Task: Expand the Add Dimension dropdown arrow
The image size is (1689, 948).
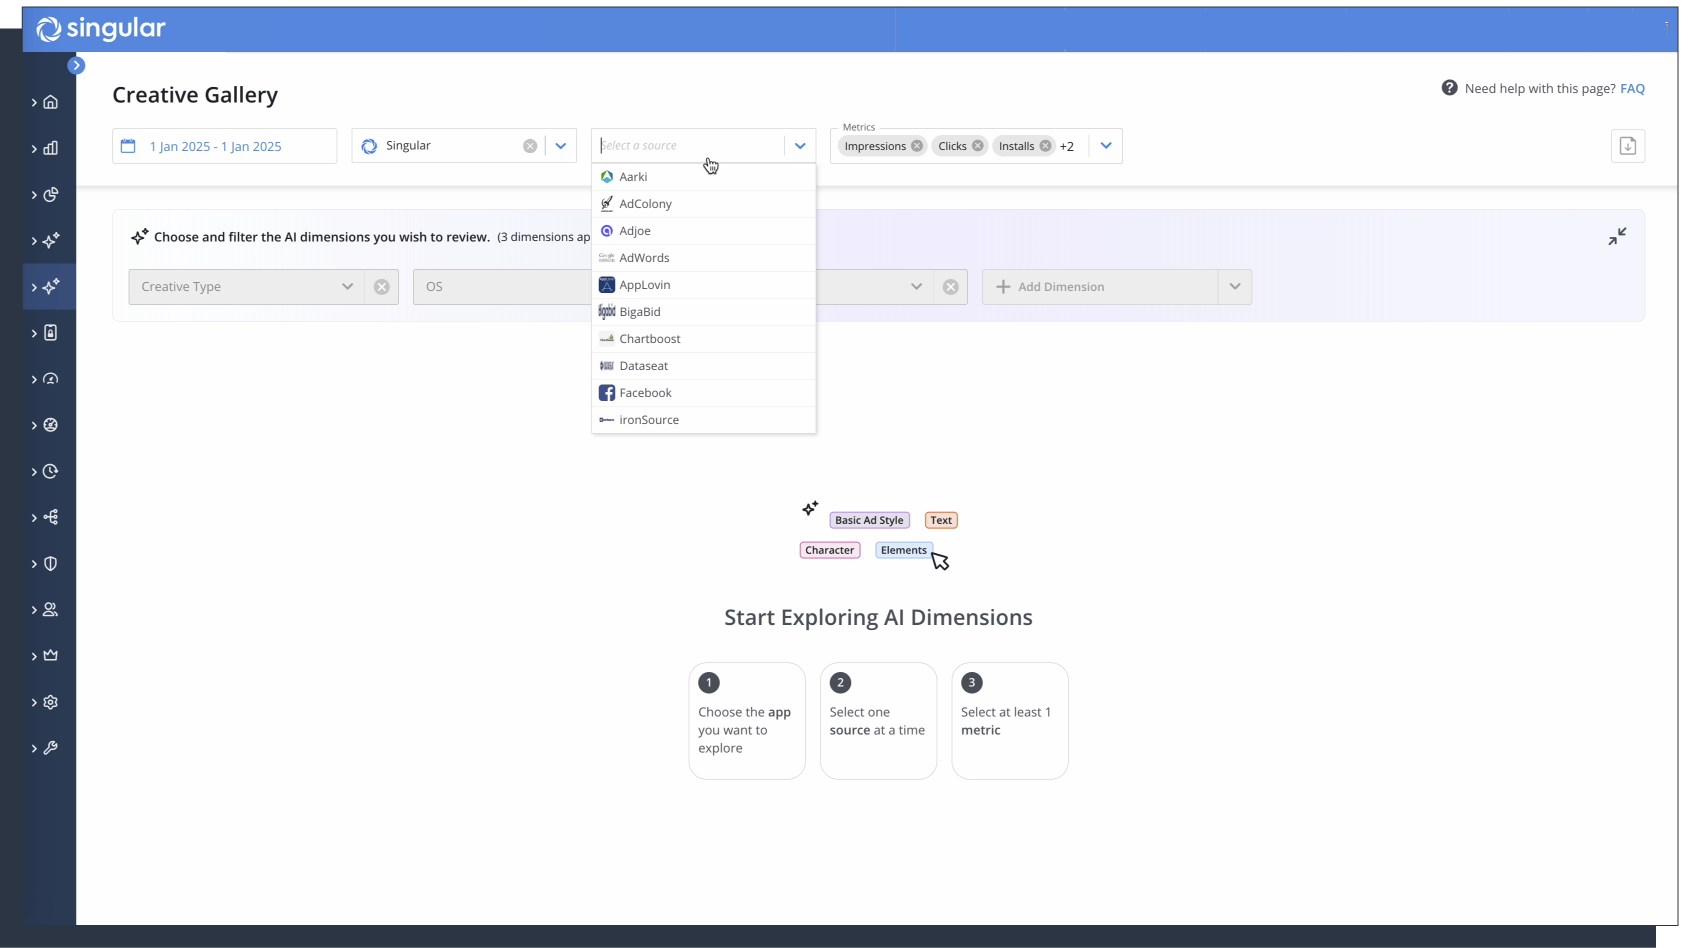Action: [x=1235, y=287]
